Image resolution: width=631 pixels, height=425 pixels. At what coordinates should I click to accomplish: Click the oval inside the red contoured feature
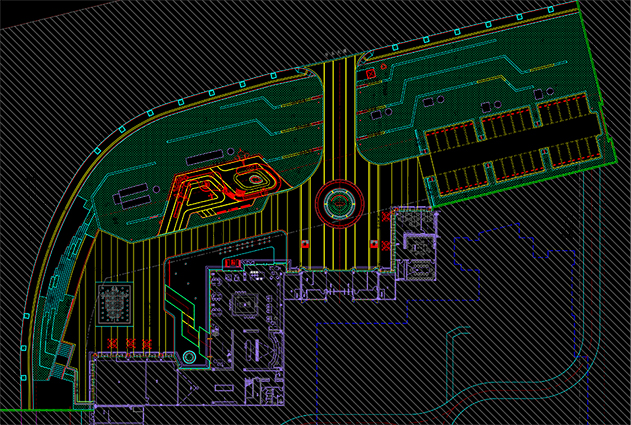click(255, 179)
